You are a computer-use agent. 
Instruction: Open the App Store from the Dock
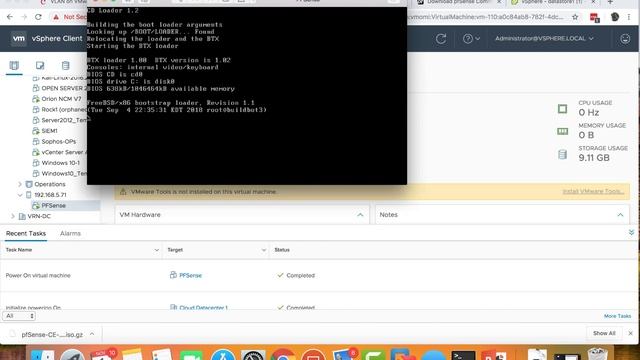(222, 355)
